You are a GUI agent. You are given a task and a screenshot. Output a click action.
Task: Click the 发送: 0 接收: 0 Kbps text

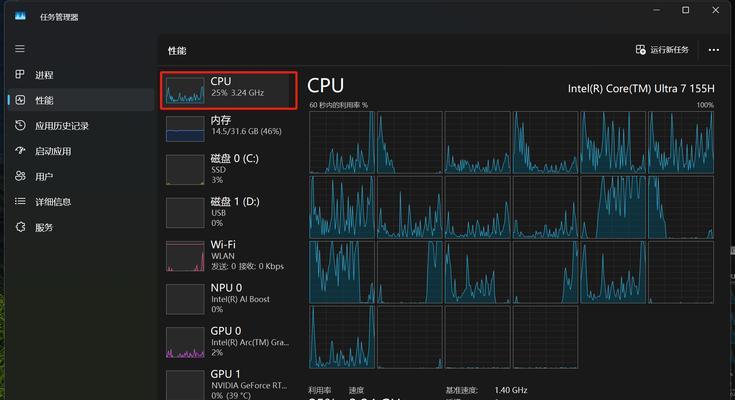[x=247, y=266]
